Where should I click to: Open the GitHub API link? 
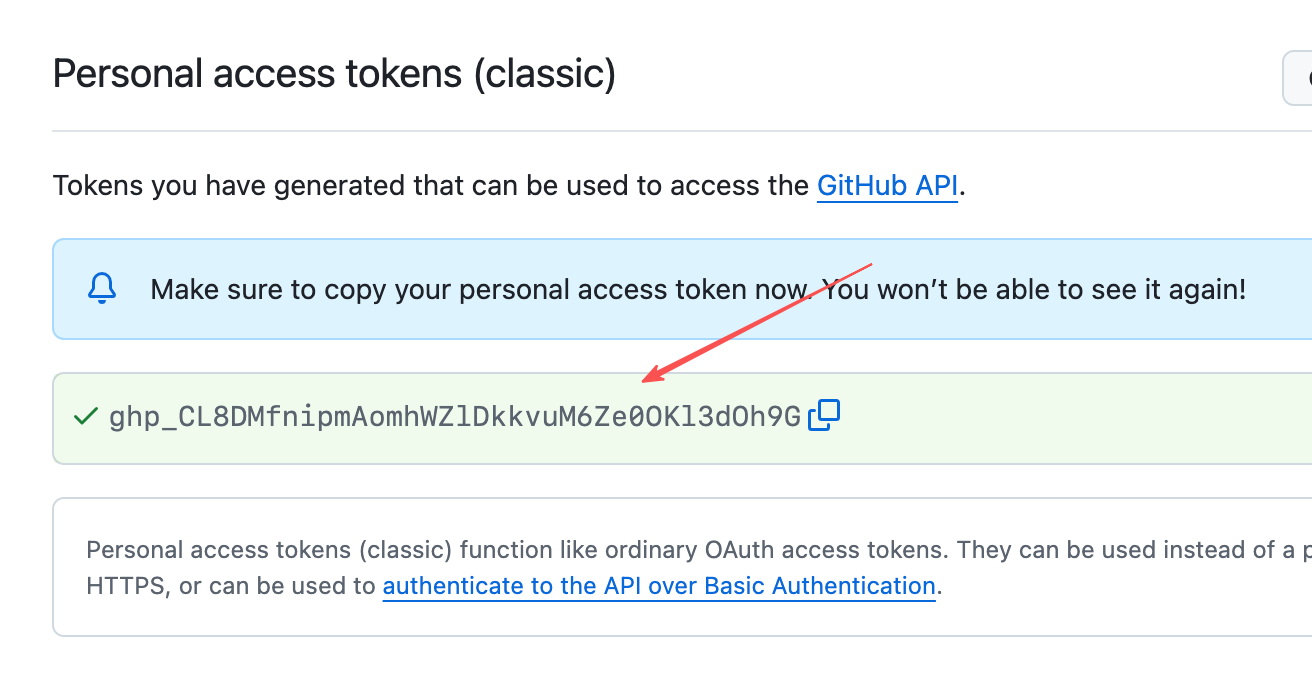click(x=887, y=186)
